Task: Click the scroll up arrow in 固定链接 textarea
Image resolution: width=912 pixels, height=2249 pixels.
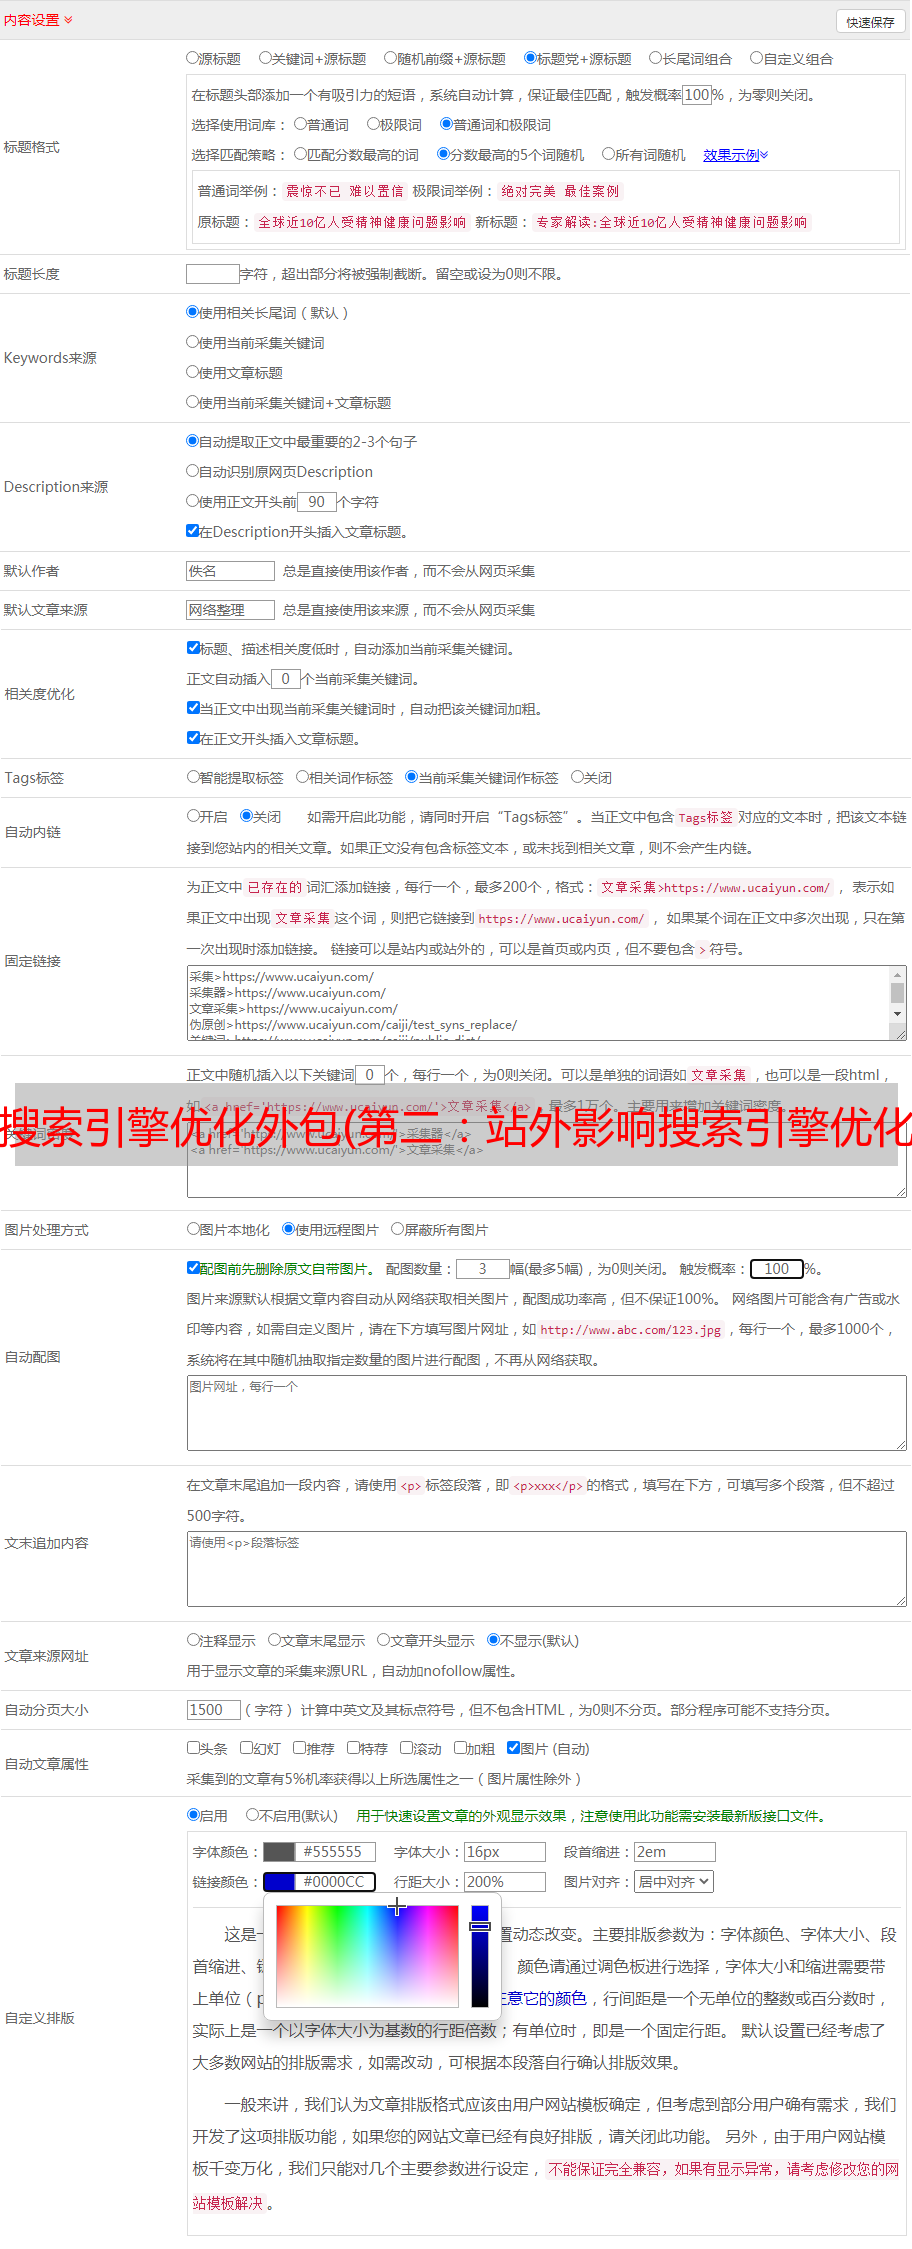Action: point(897,974)
